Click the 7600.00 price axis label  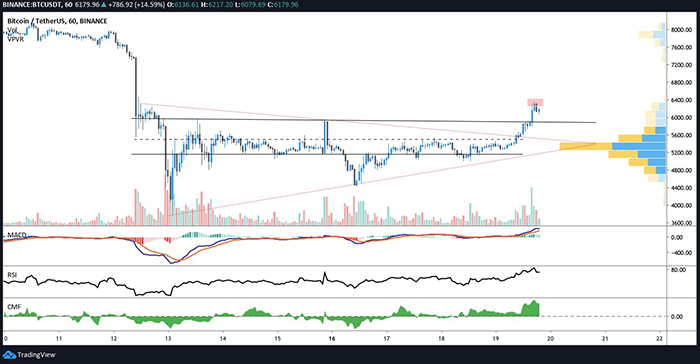(x=681, y=47)
